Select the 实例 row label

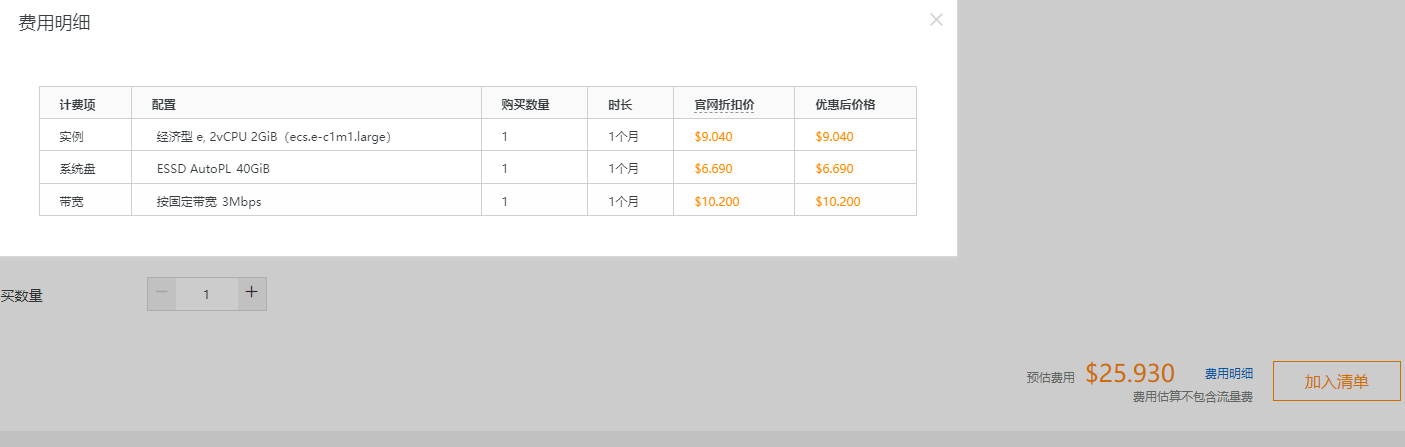click(71, 136)
